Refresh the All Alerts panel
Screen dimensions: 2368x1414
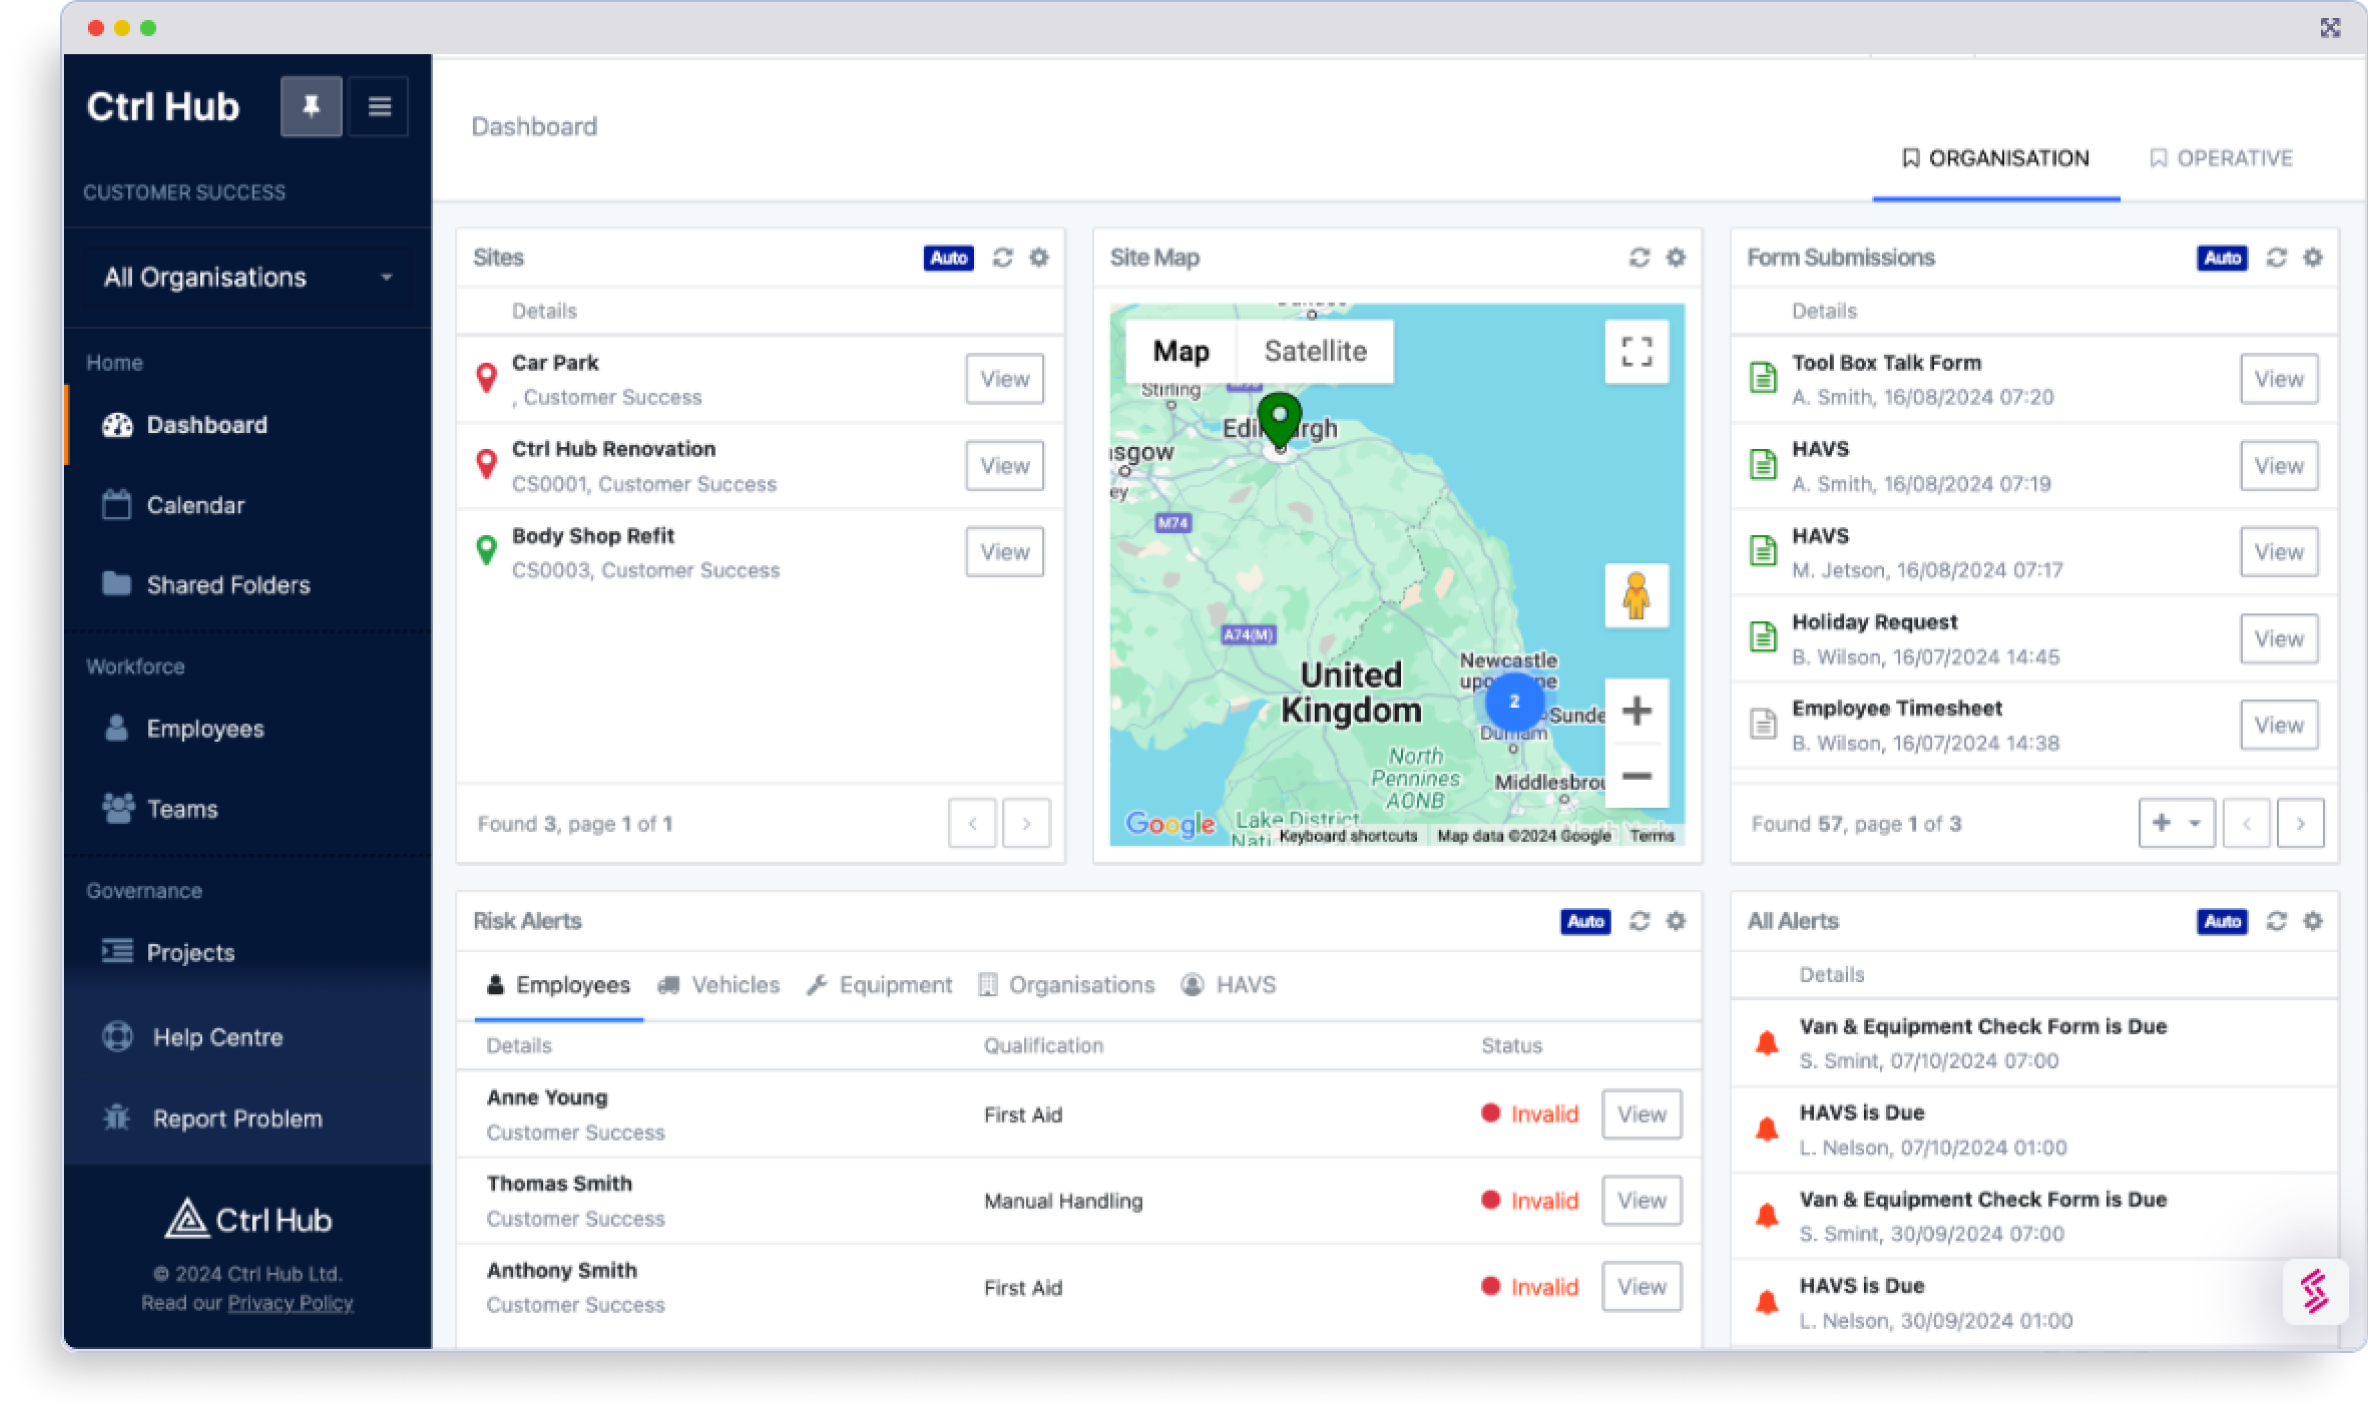pyautogui.click(x=2277, y=922)
